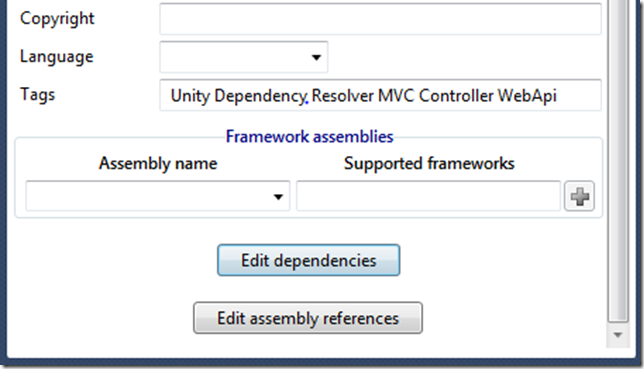Open the Language dropdown arrow

(x=316, y=57)
